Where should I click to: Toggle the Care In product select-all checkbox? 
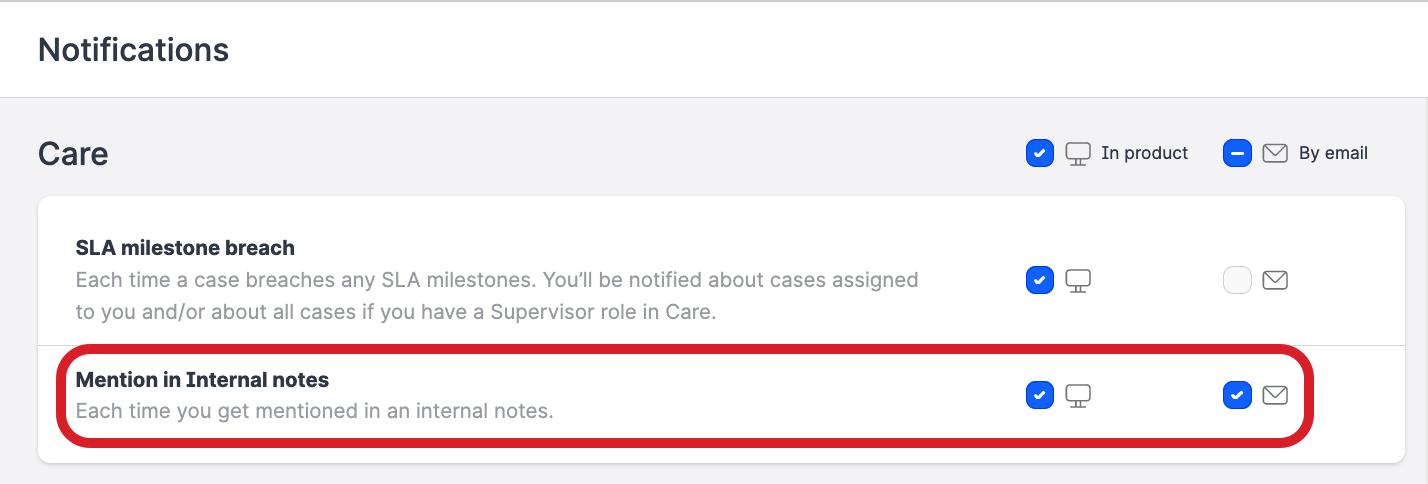pyautogui.click(x=1040, y=154)
